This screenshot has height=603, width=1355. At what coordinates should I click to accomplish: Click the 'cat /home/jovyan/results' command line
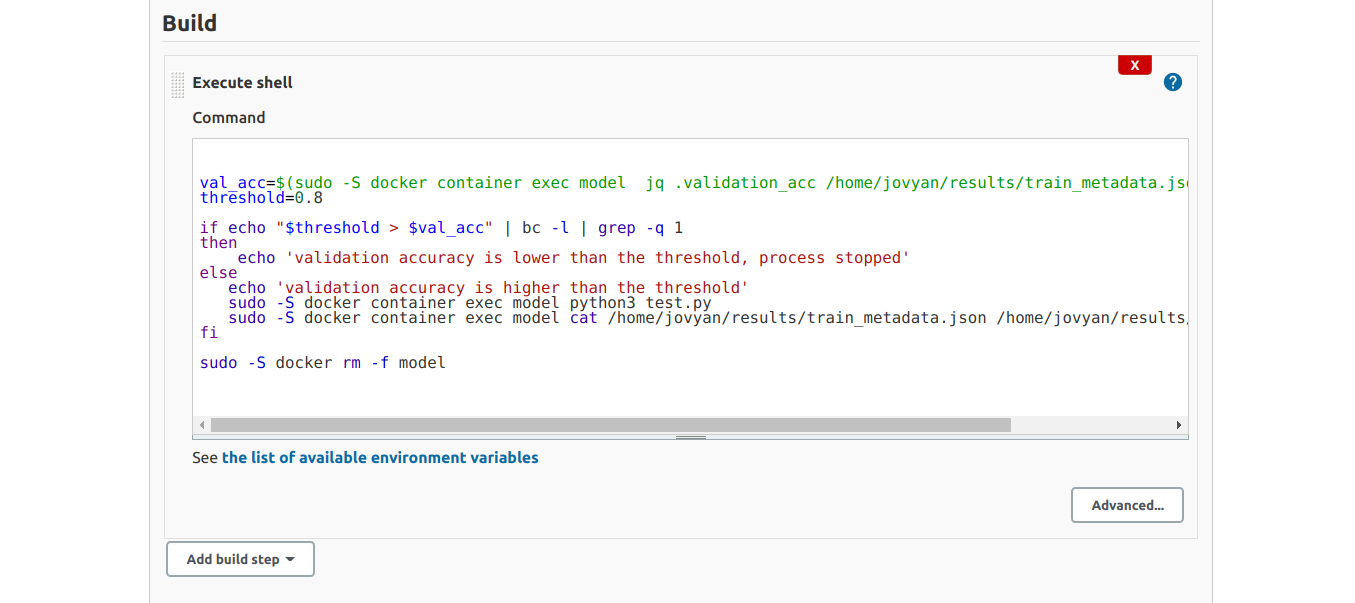(x=708, y=318)
